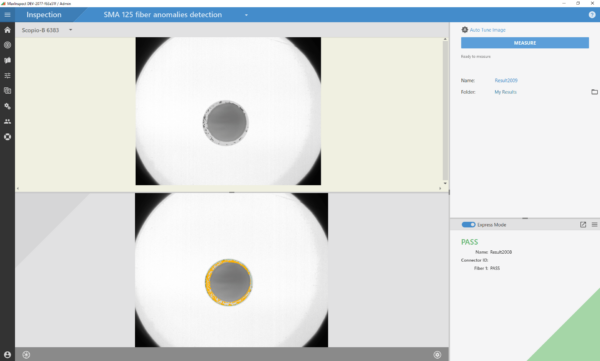Expand the Scopio-B 6383 device dropdown
Screen dimensions: 600x361
point(70,30)
